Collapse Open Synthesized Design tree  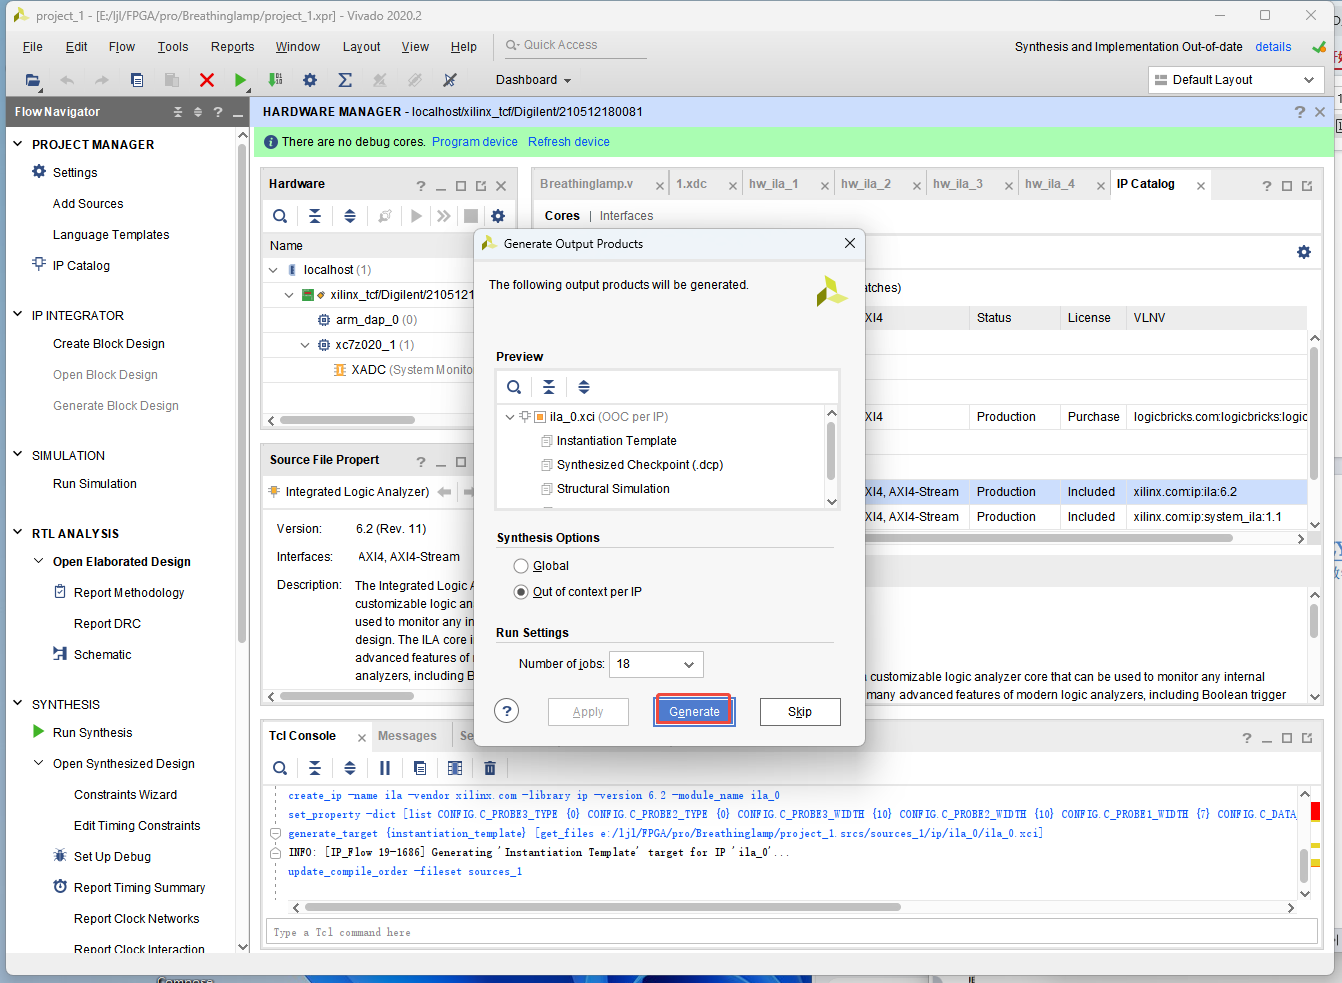click(x=38, y=763)
